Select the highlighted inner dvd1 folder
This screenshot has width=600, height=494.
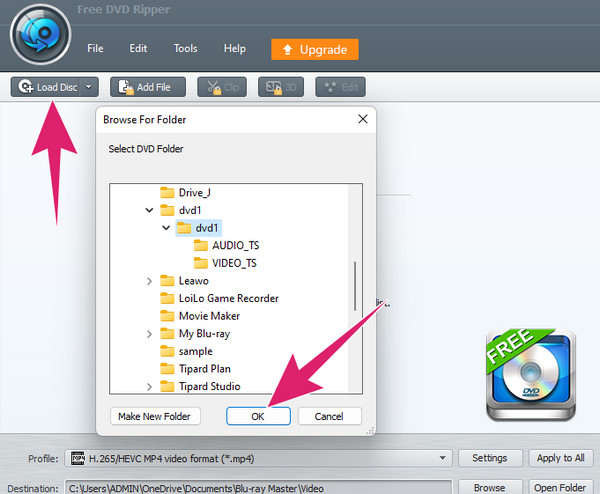point(199,228)
